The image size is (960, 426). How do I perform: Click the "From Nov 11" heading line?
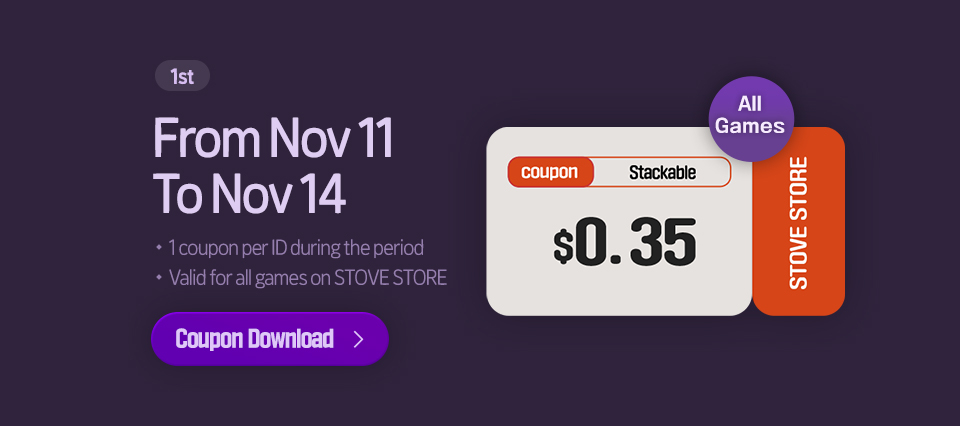(272, 138)
